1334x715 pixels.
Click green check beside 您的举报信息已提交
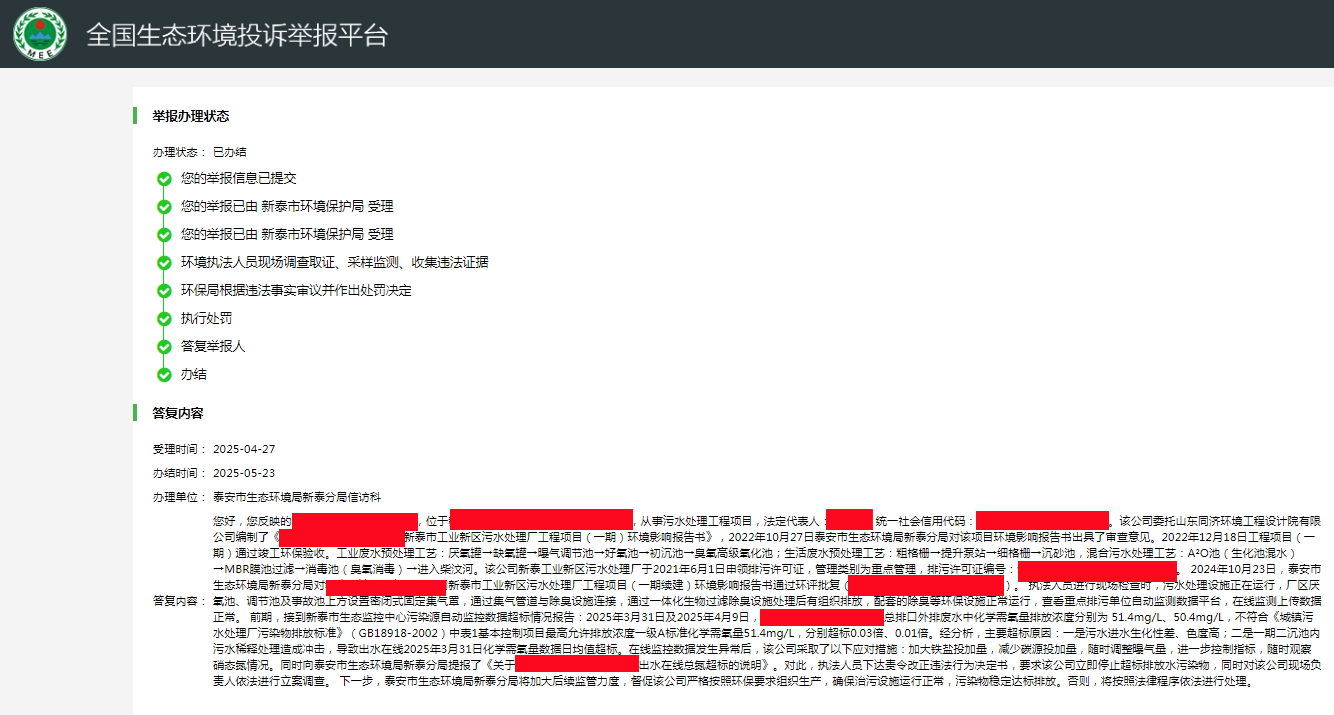164,179
